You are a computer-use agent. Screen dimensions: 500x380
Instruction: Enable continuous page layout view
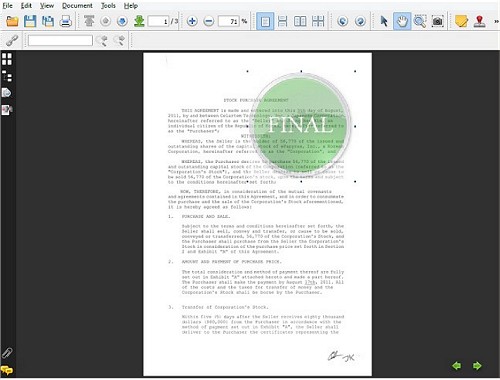coord(282,21)
